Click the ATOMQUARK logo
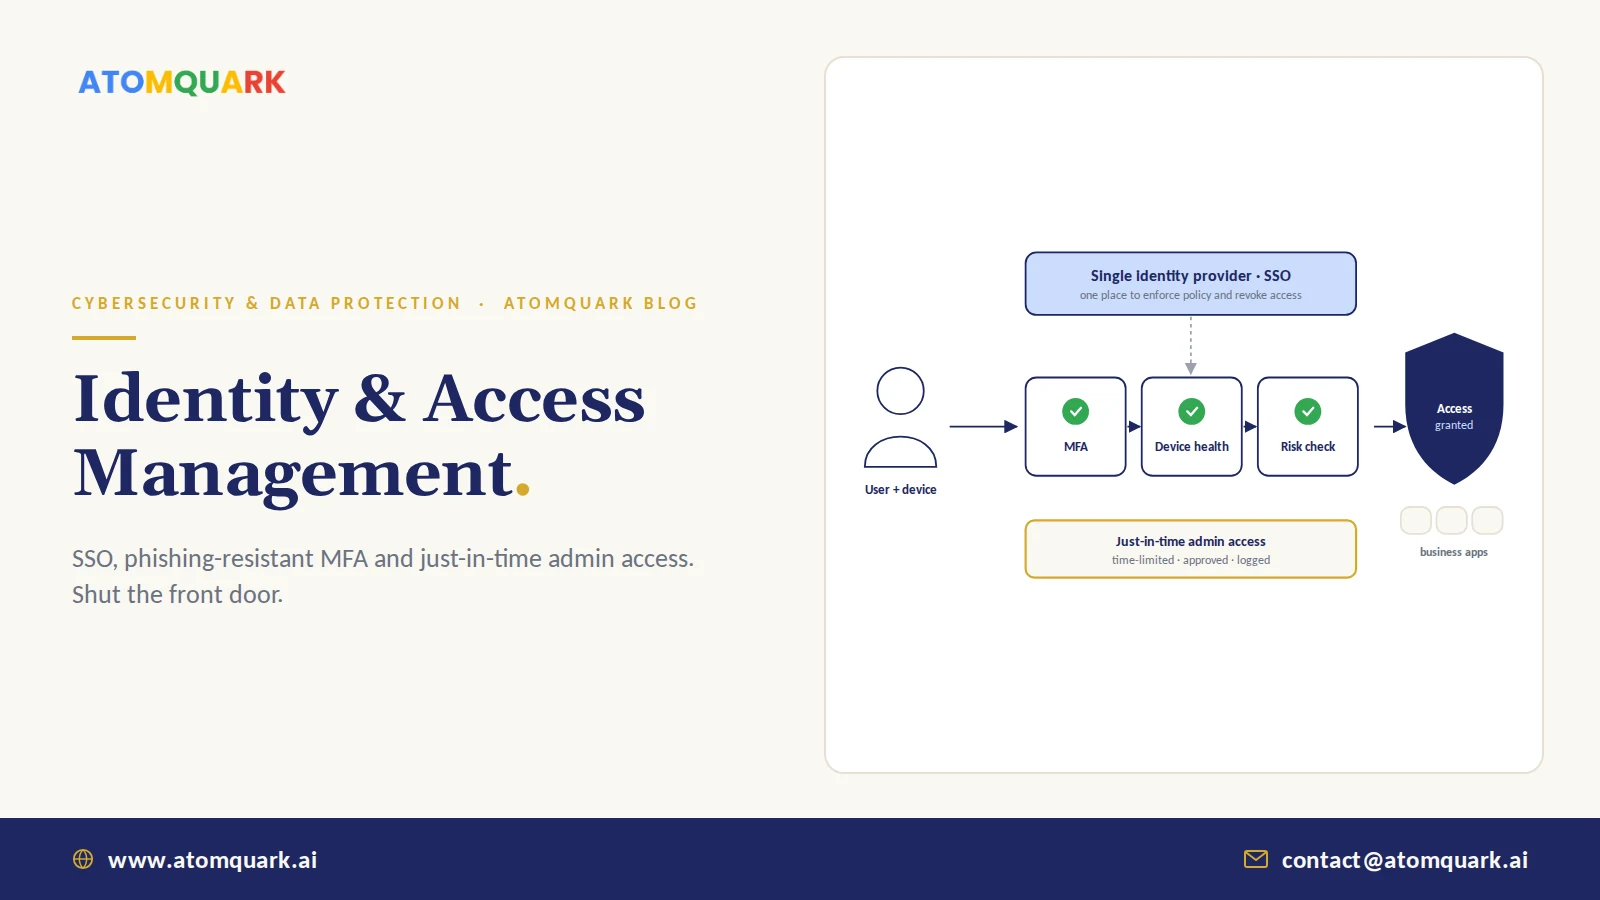This screenshot has height=900, width=1600. point(182,82)
